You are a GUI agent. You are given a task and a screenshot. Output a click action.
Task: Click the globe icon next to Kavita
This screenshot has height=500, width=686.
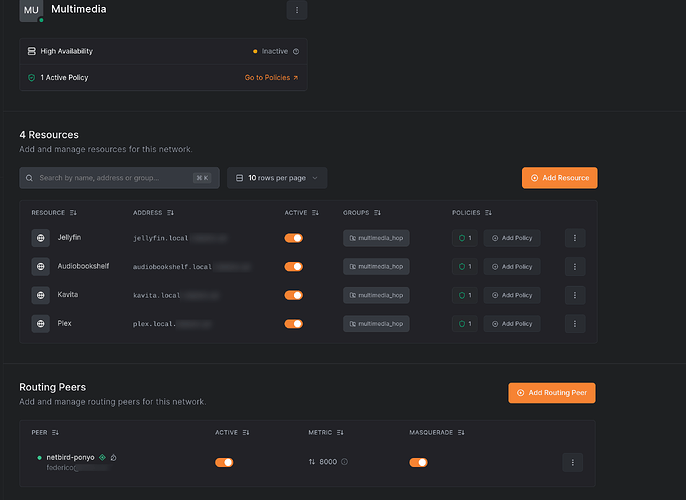tap(40, 295)
